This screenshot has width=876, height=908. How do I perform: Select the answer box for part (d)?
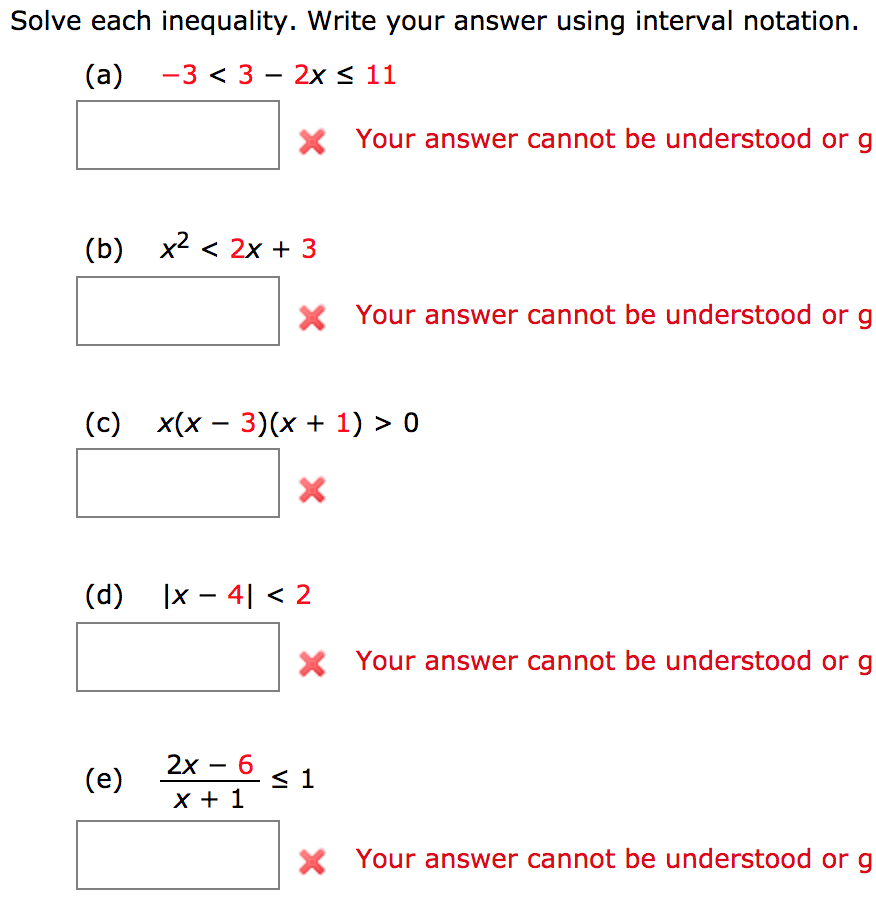click(x=177, y=657)
